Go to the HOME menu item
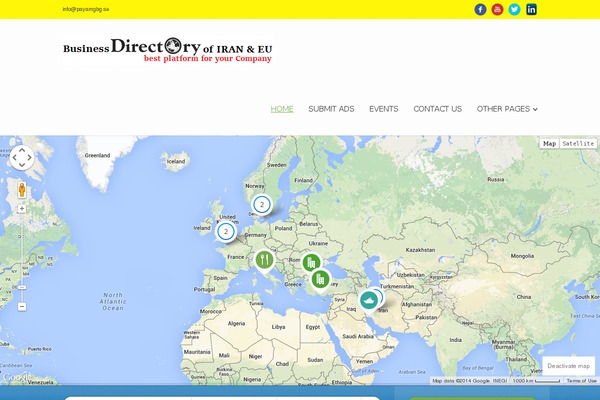This screenshot has width=600, height=400. tap(282, 109)
